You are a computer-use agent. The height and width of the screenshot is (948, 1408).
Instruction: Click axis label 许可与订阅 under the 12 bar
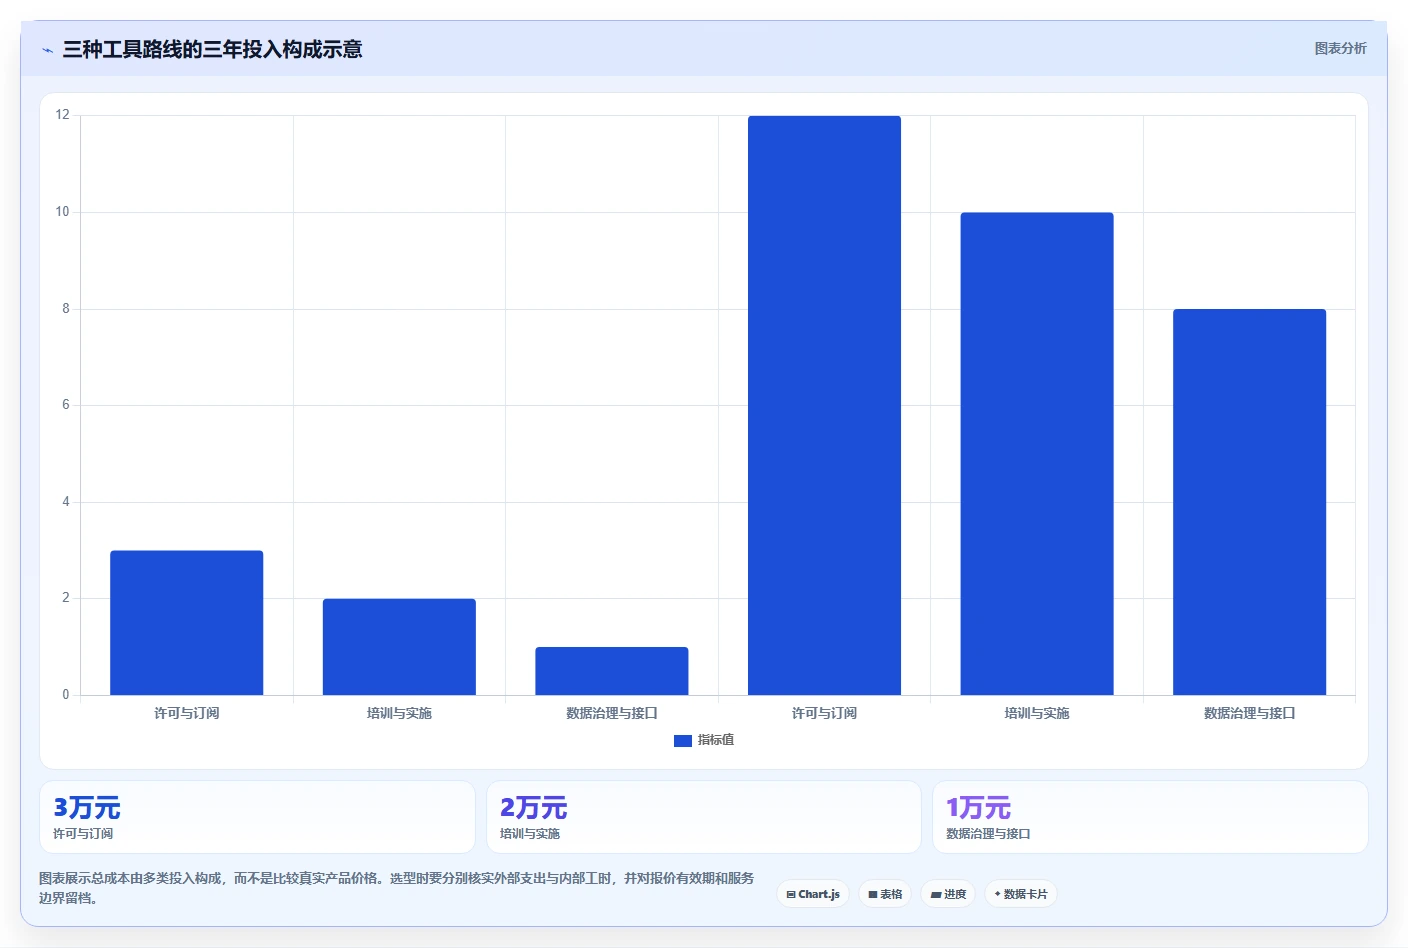tap(824, 713)
